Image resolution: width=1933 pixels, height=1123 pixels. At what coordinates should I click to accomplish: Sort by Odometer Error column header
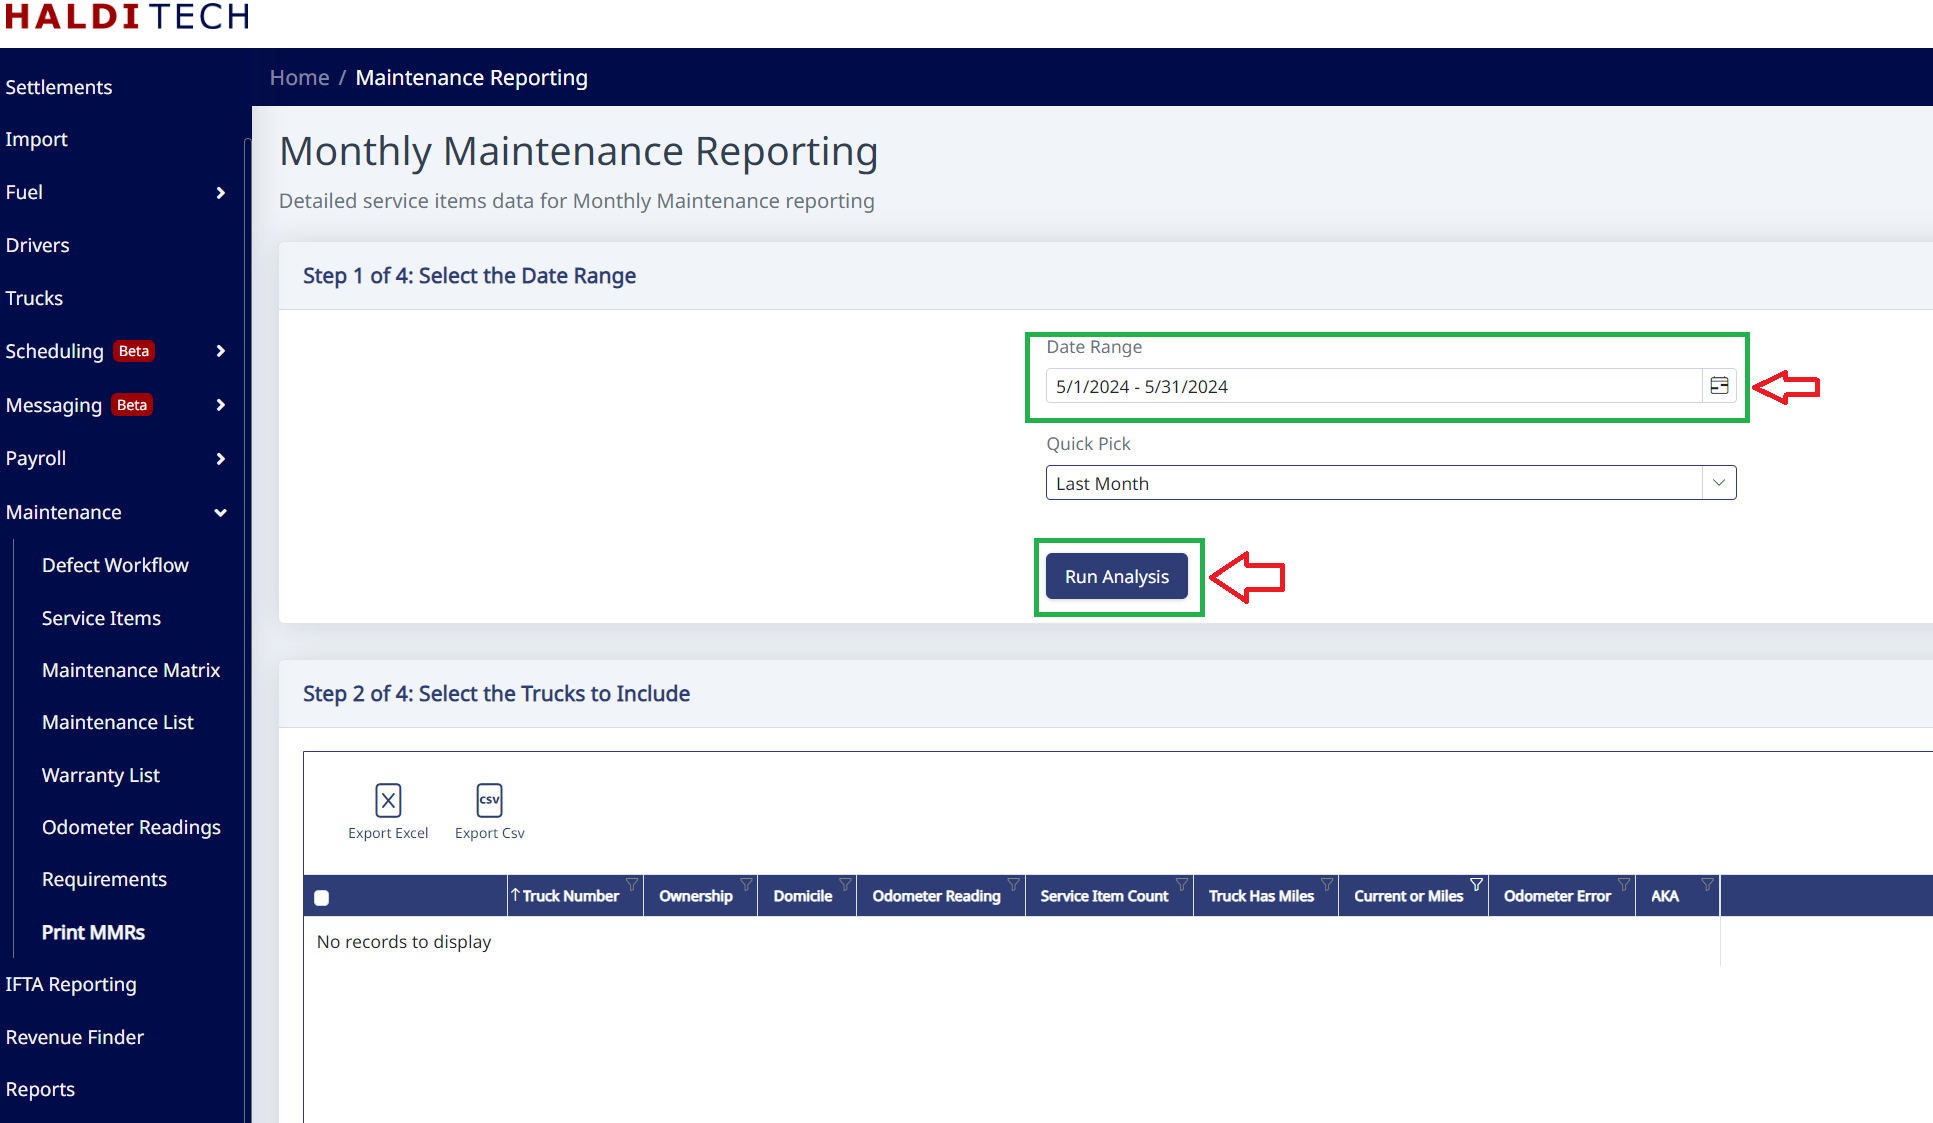tap(1557, 896)
